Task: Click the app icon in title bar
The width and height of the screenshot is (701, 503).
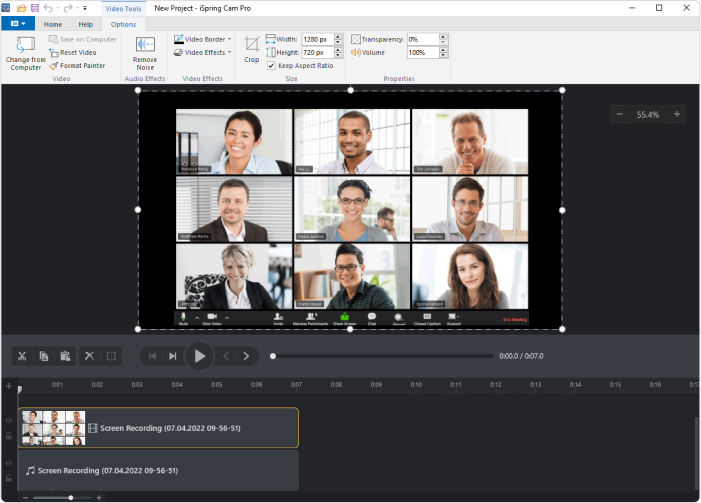Action: pyautogui.click(x=6, y=8)
